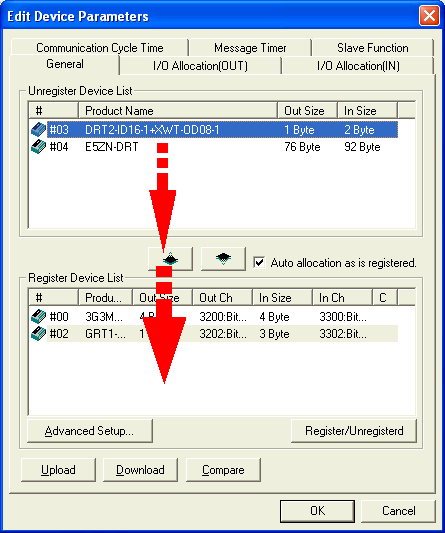Click the Upload button
The image size is (445, 533).
[x=58, y=470]
